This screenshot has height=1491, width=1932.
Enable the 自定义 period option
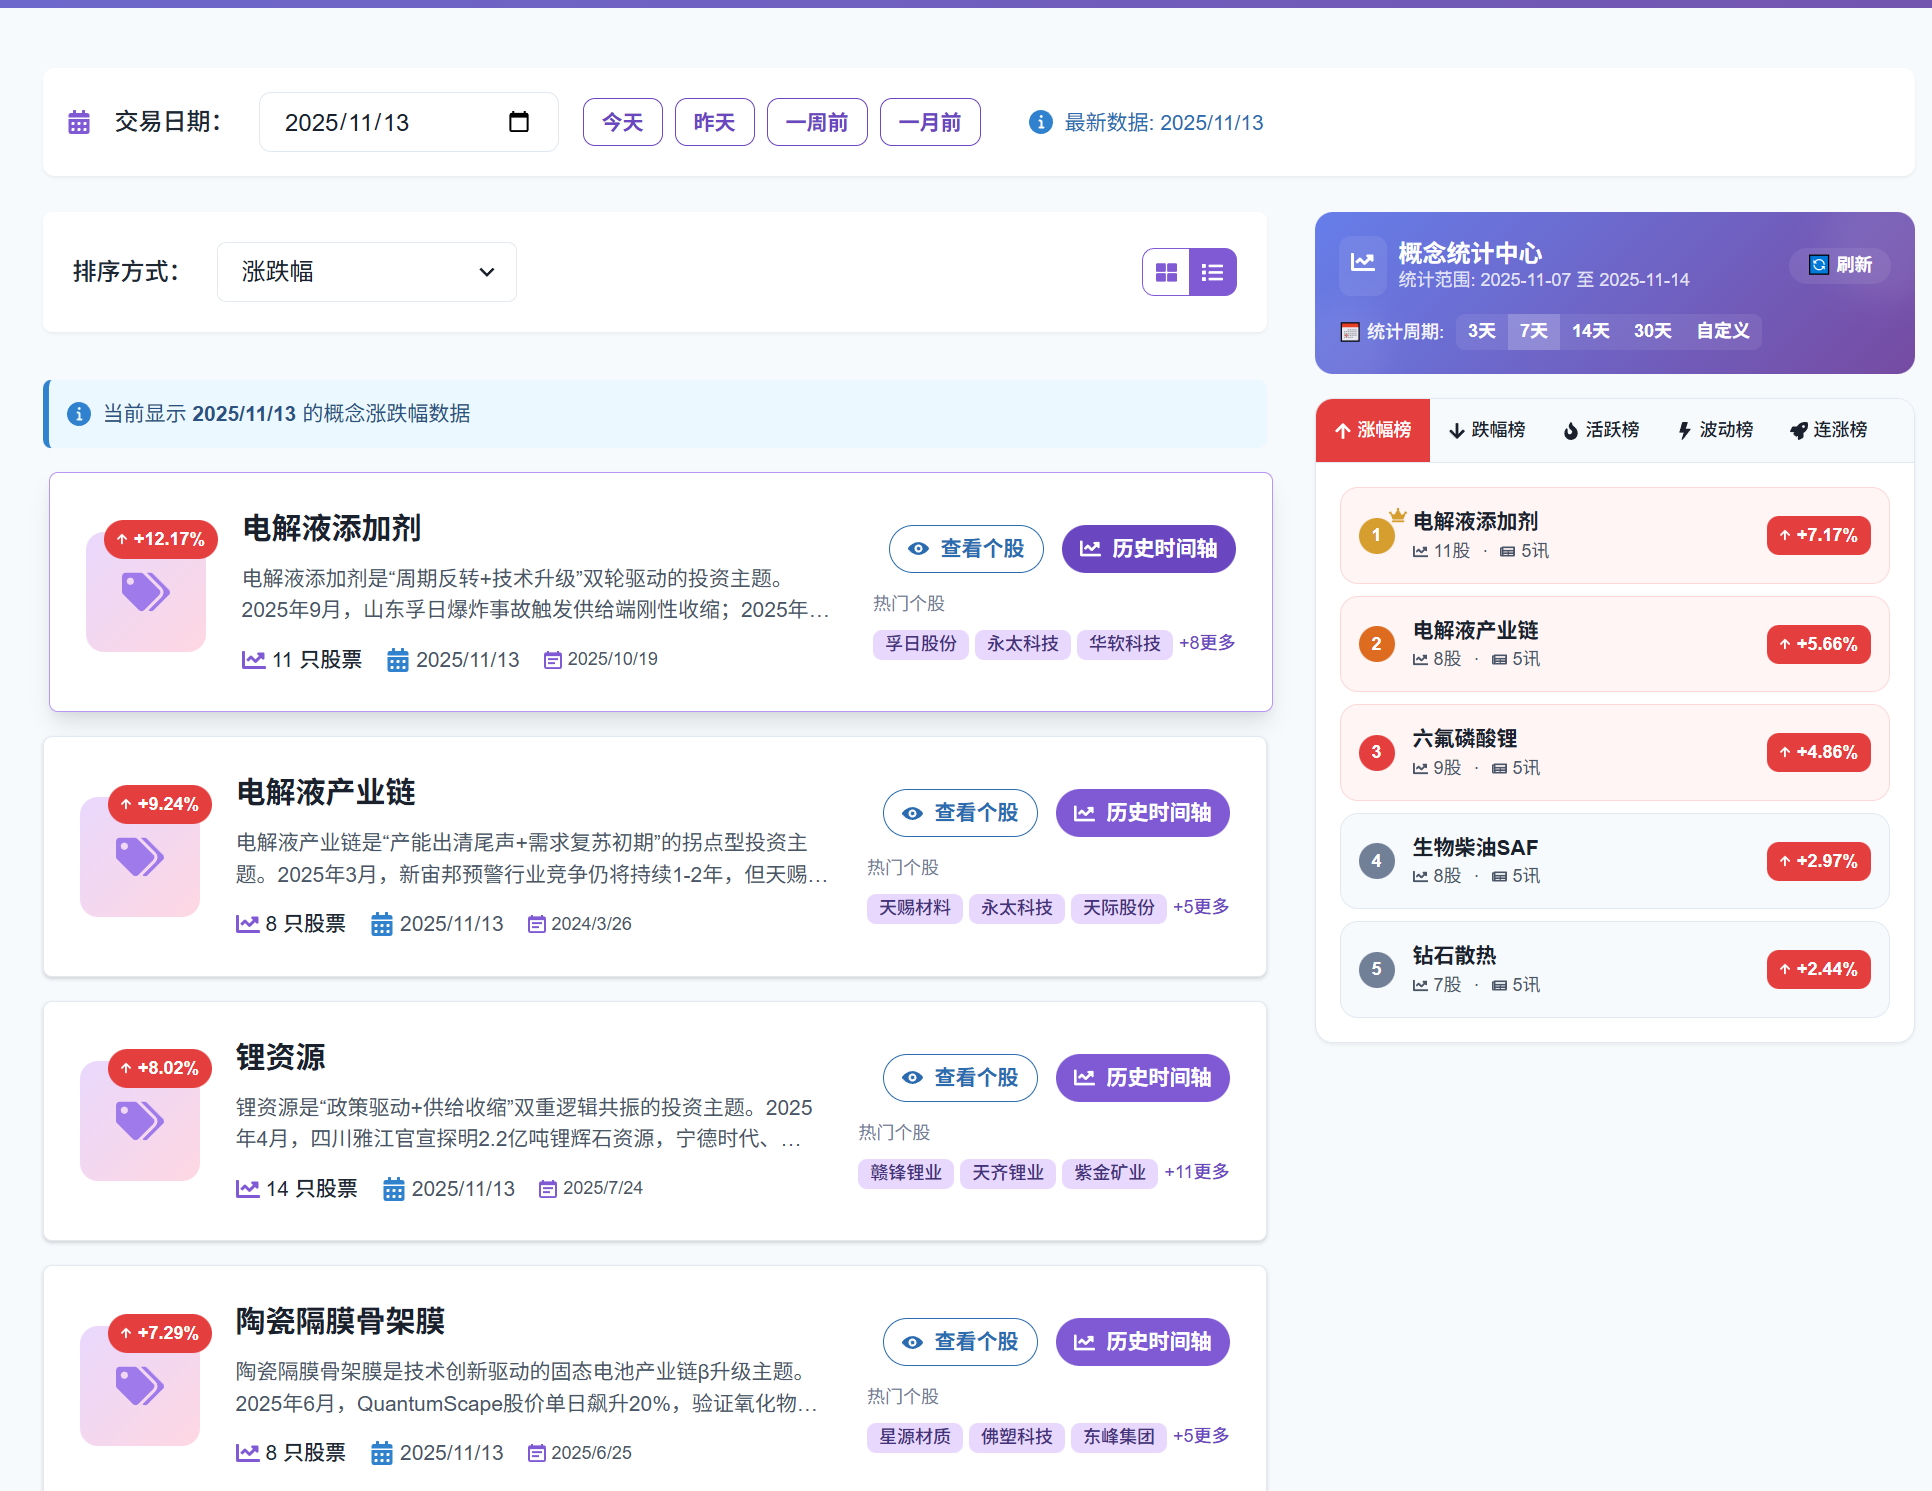click(1722, 331)
